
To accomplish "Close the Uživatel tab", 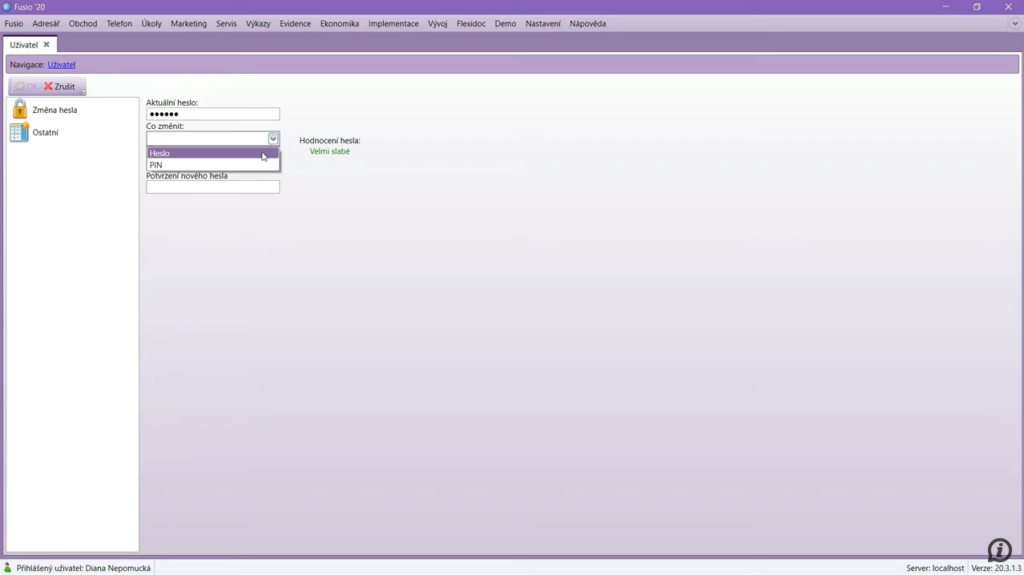I will click(46, 45).
